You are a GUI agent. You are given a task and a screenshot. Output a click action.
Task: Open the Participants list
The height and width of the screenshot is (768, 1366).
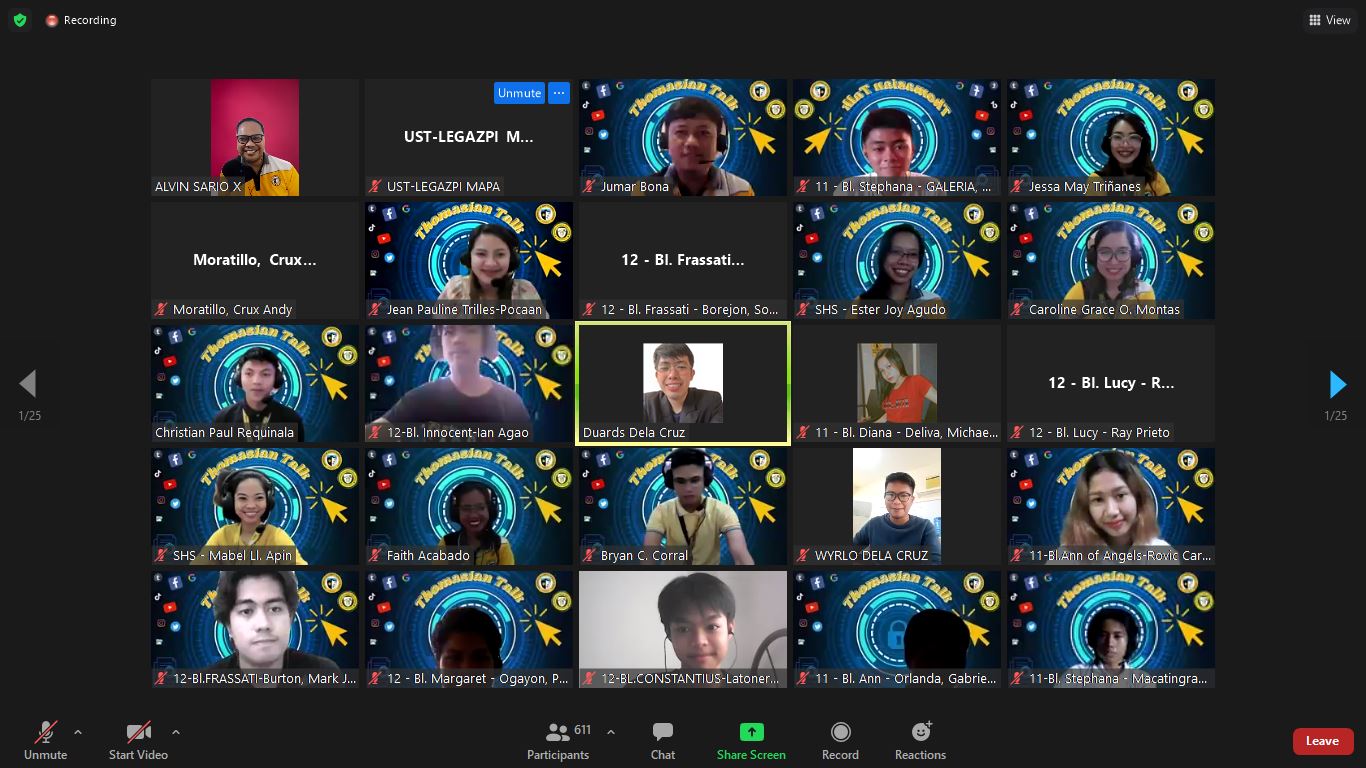pyautogui.click(x=558, y=741)
